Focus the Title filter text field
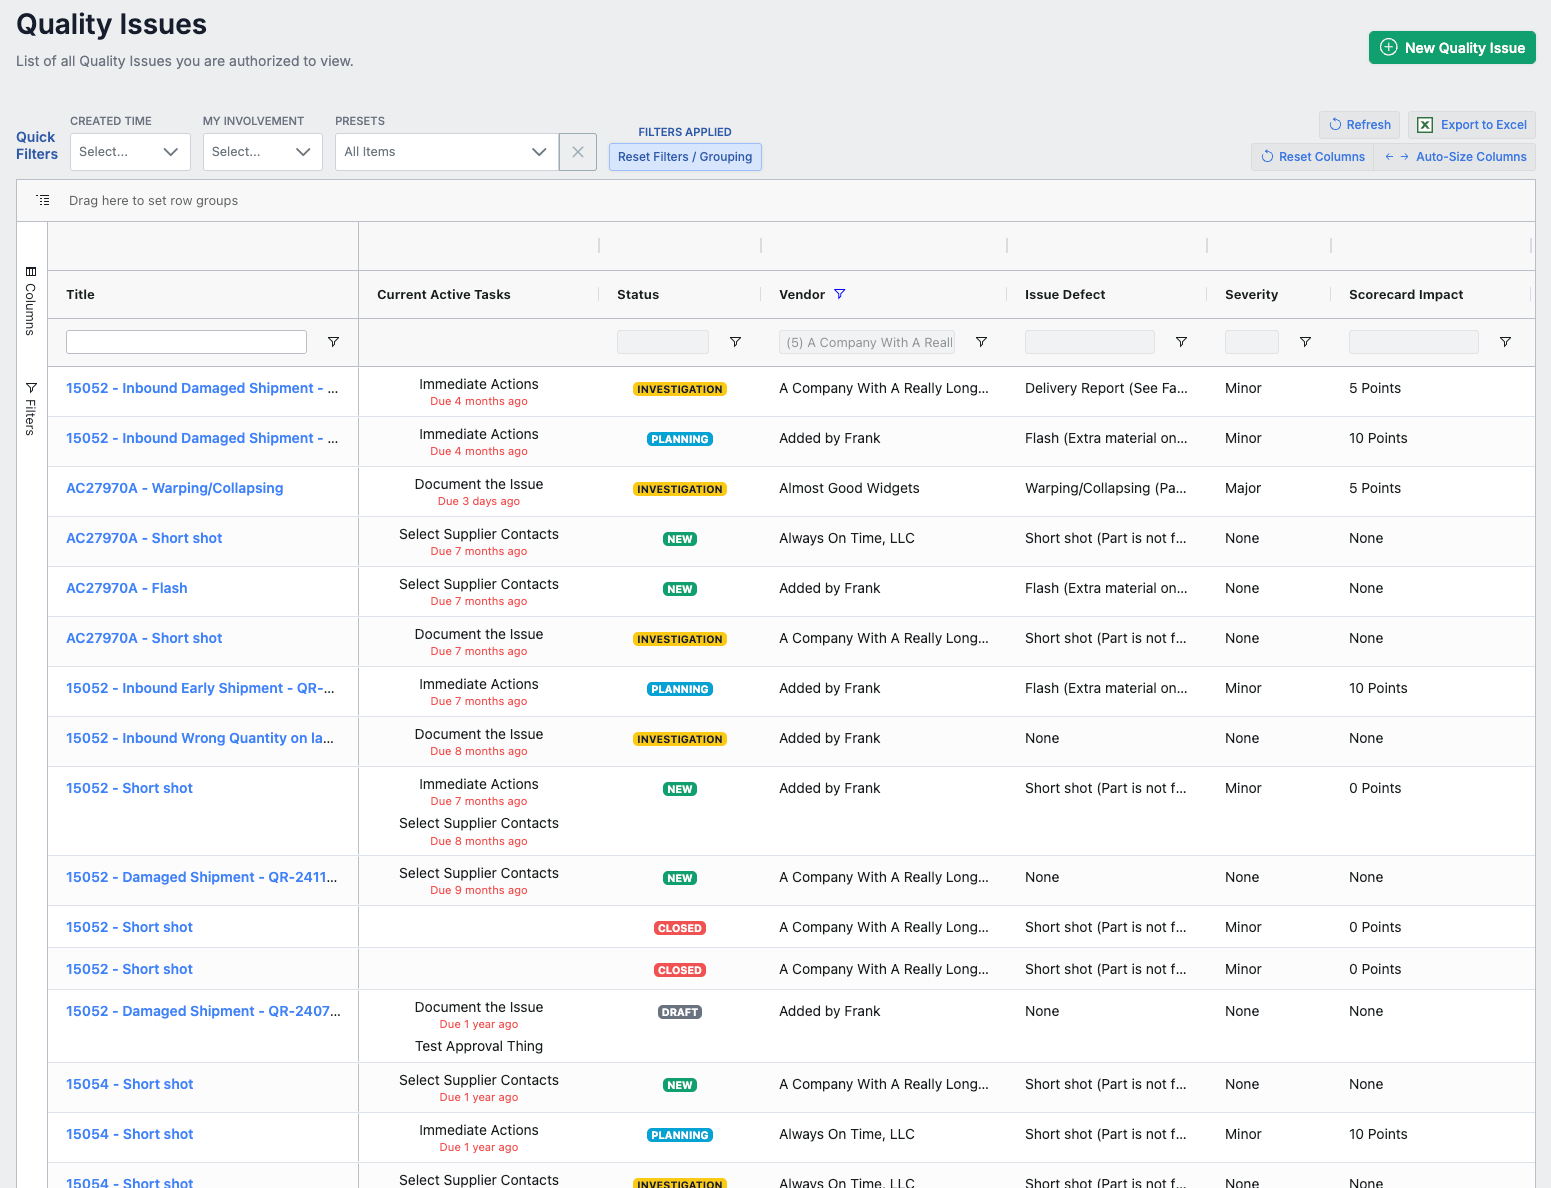The height and width of the screenshot is (1188, 1551). 186,342
